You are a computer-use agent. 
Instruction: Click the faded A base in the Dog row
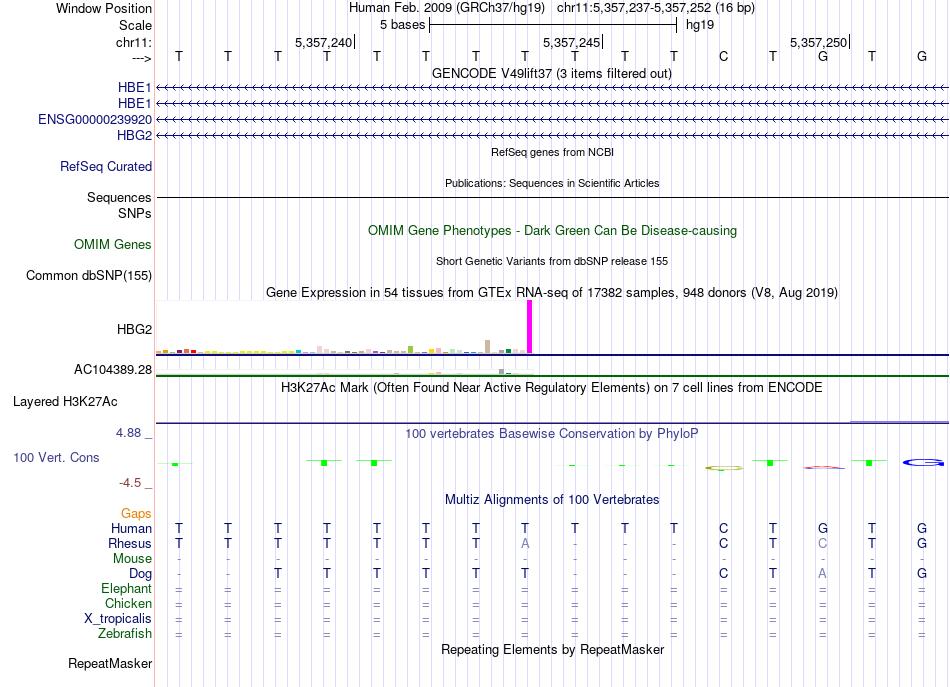(822, 573)
